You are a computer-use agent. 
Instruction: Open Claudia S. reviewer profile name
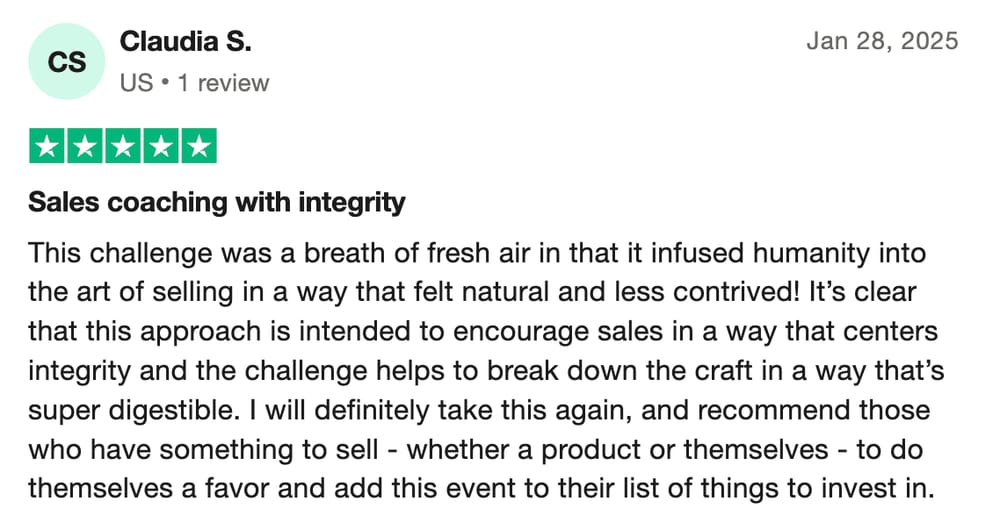click(186, 41)
